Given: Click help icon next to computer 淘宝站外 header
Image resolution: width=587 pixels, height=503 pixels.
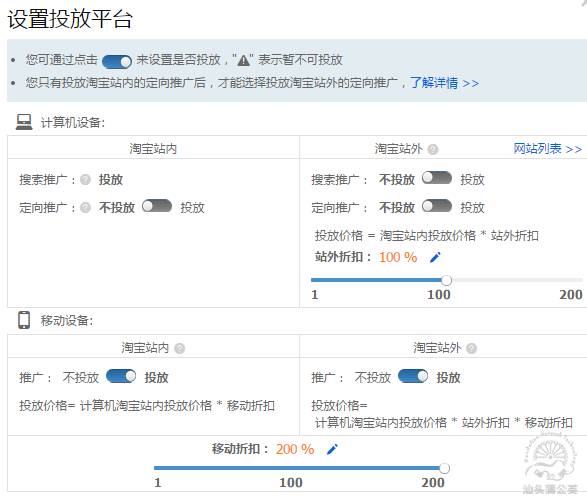Looking at the screenshot, I should [x=433, y=150].
